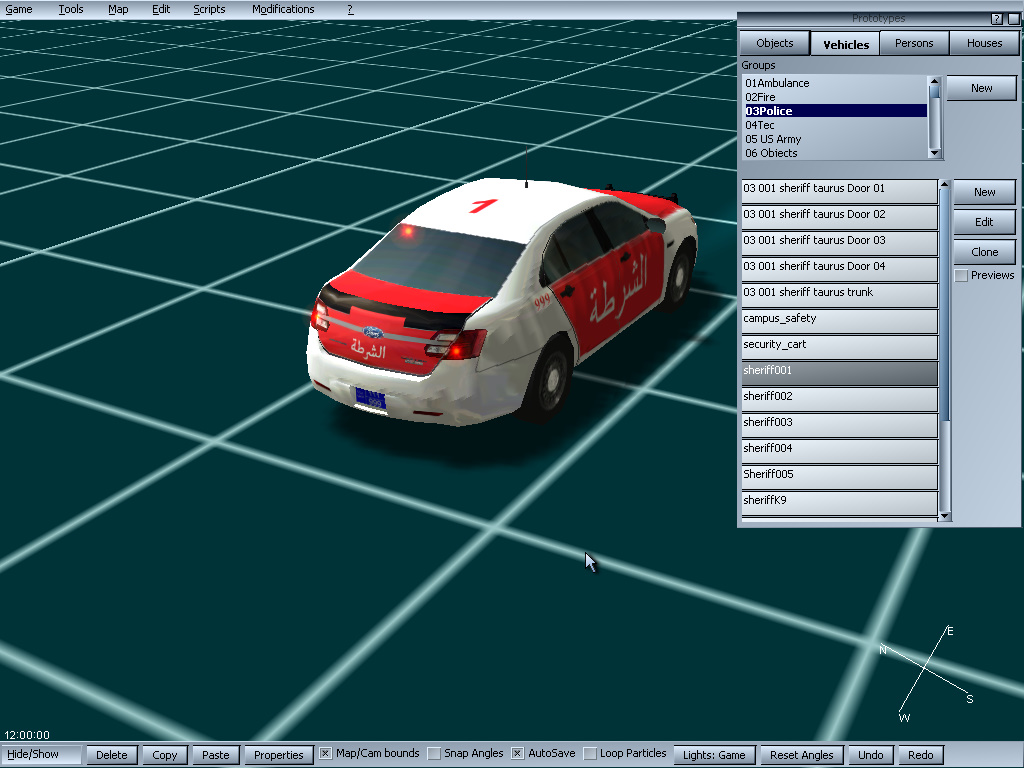Select the police car model in viewport
The height and width of the screenshot is (768, 1024).
pyautogui.click(x=500, y=300)
